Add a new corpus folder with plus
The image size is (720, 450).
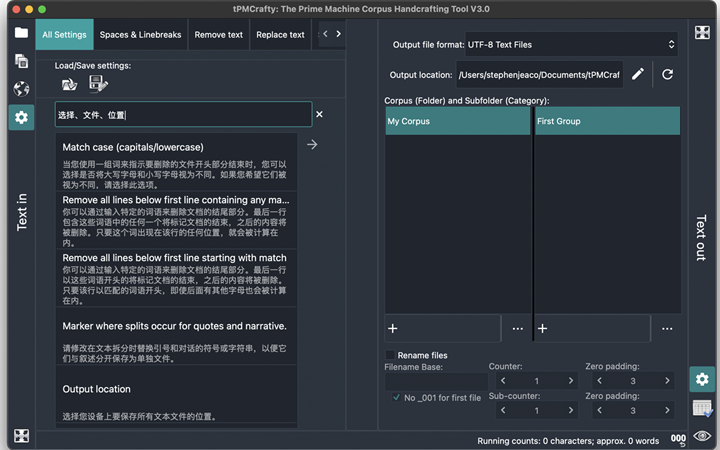[x=393, y=328]
